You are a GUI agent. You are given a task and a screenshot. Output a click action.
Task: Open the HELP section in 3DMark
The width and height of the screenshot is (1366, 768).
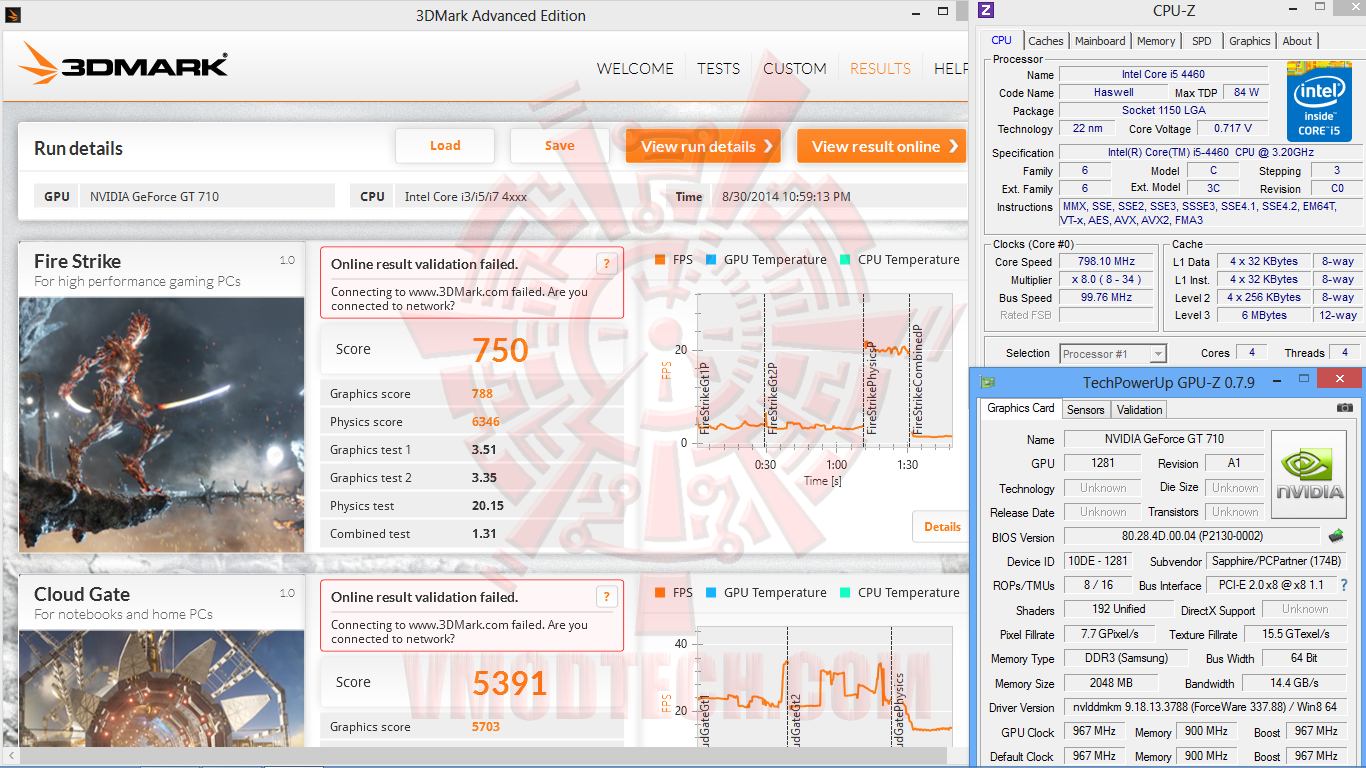point(951,69)
